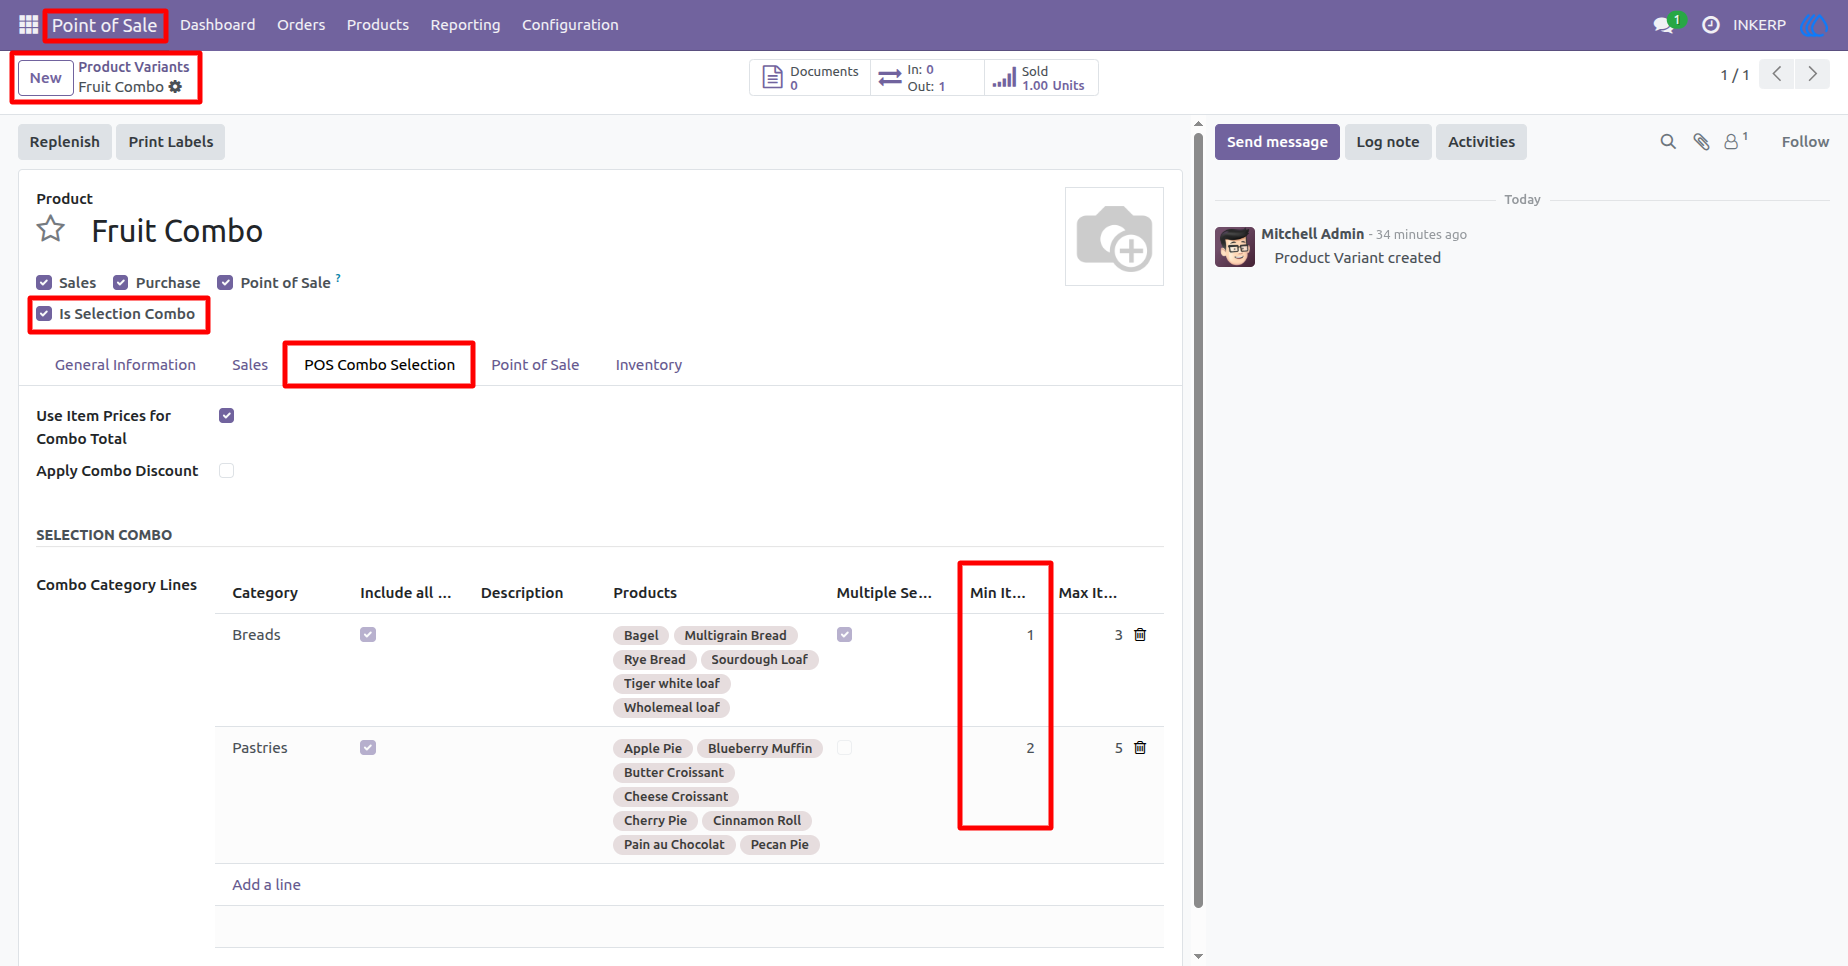This screenshot has width=1848, height=966.
Task: Click the Fruit Combo gear settings icon
Action: pyautogui.click(x=176, y=87)
